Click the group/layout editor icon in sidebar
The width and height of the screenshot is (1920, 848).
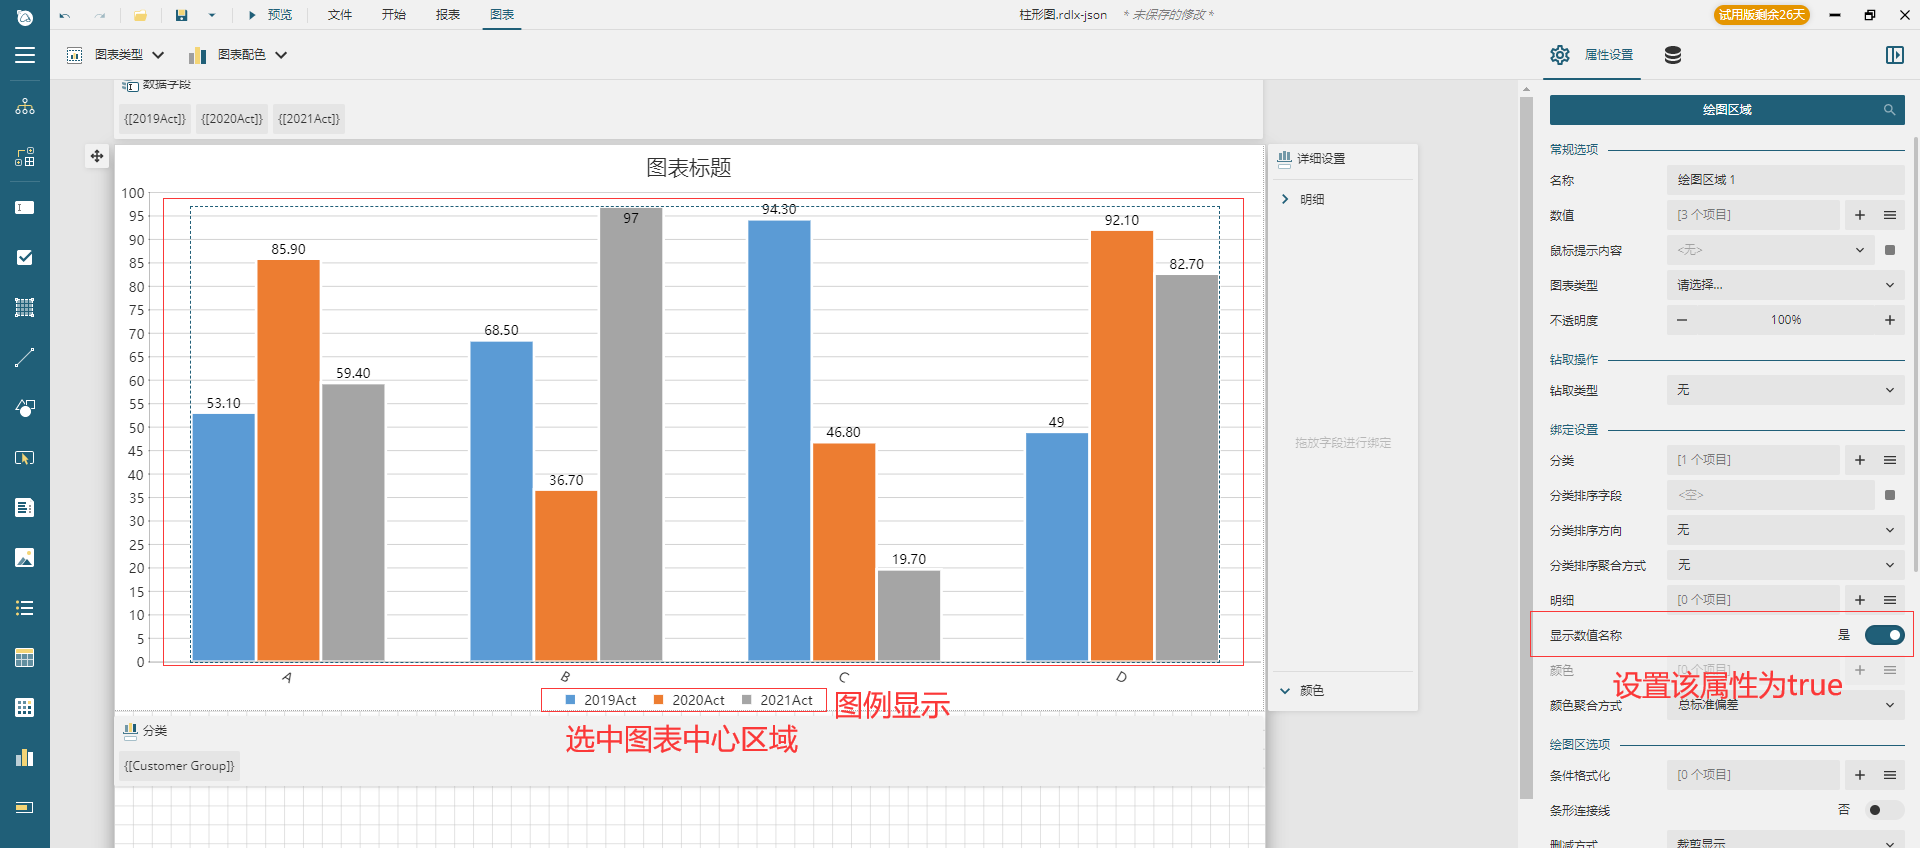[25, 157]
